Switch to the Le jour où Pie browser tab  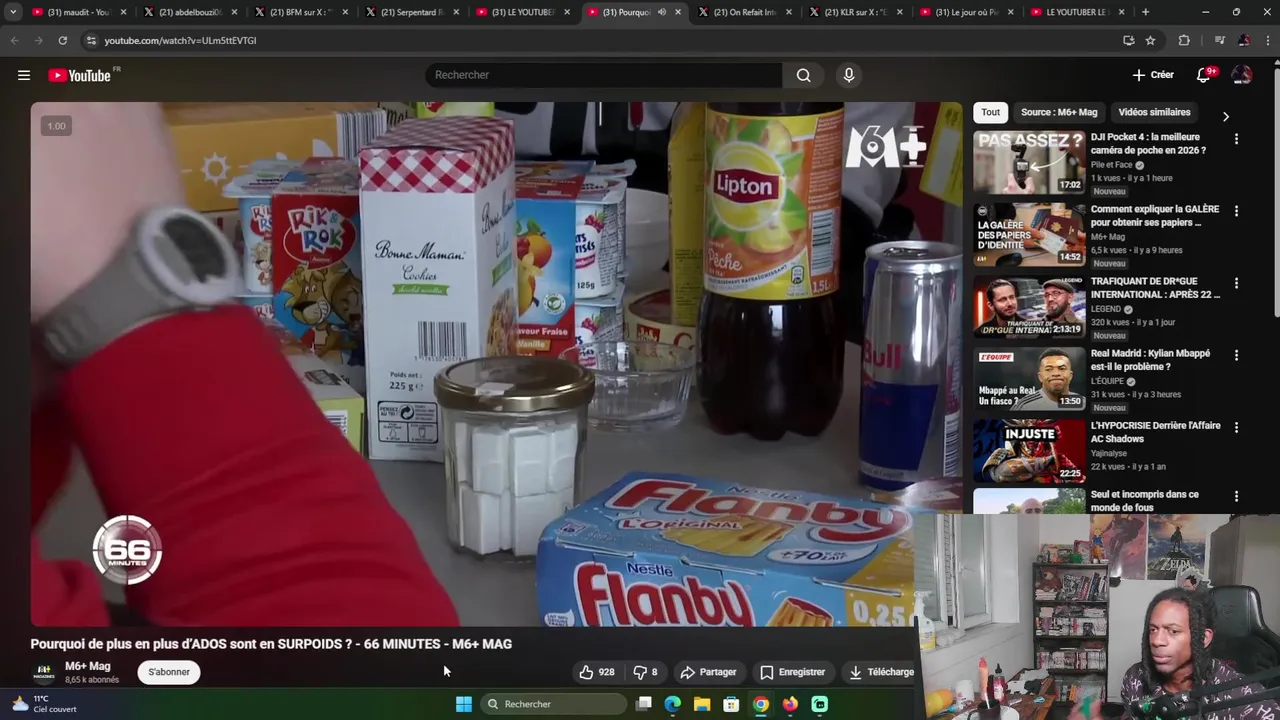(x=966, y=12)
